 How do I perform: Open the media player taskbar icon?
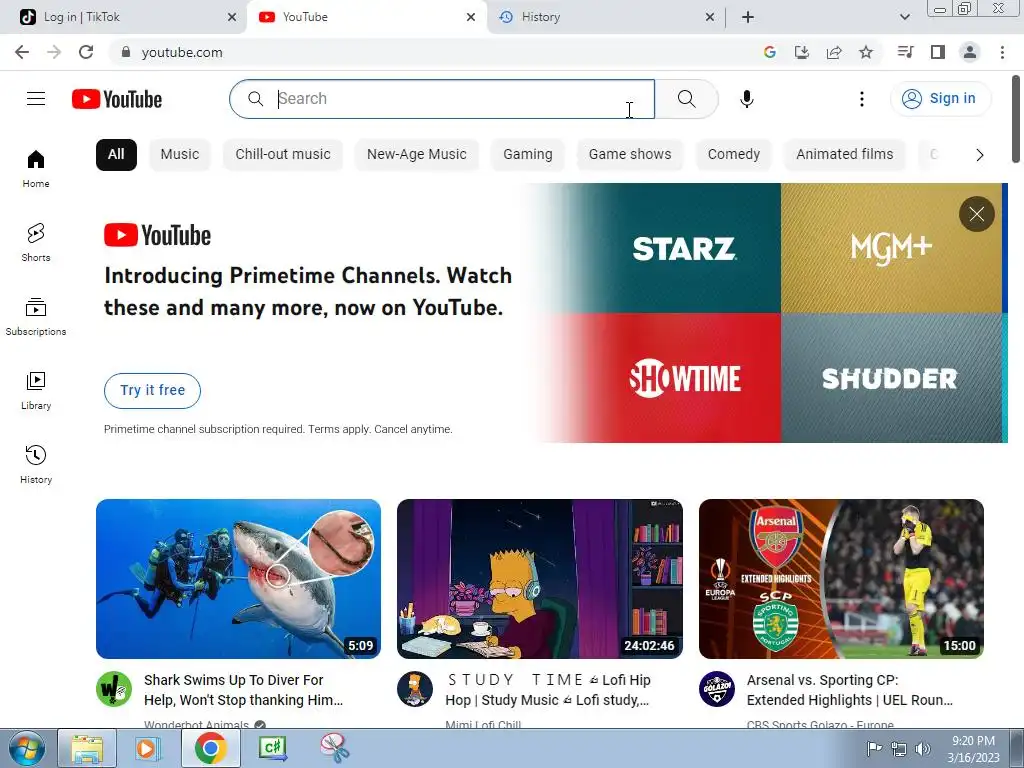(148, 748)
